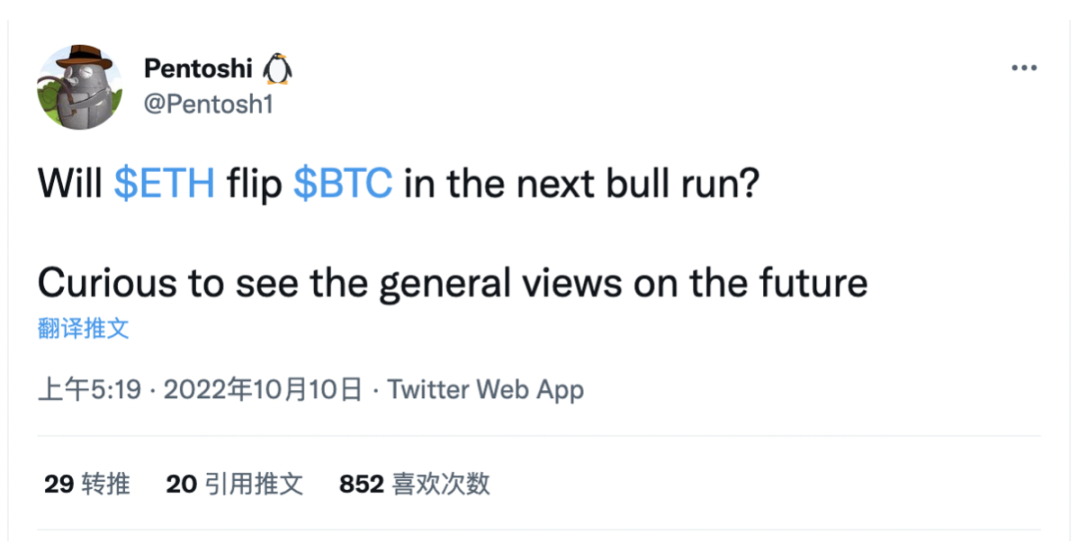Click the 上午5:19 timestamp
This screenshot has height=544, width=1087.
(89, 389)
